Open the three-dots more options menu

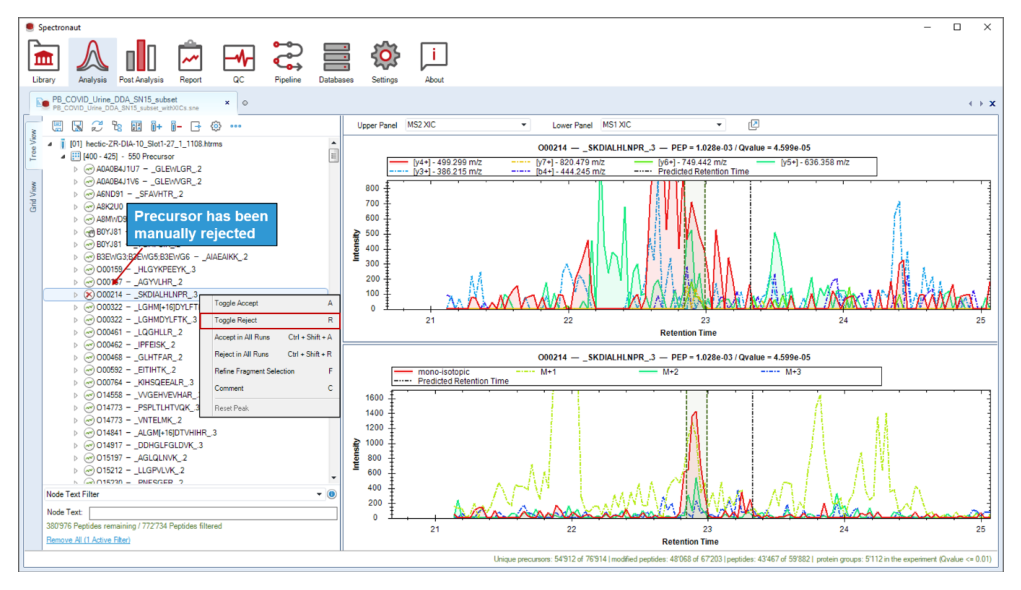[x=236, y=126]
